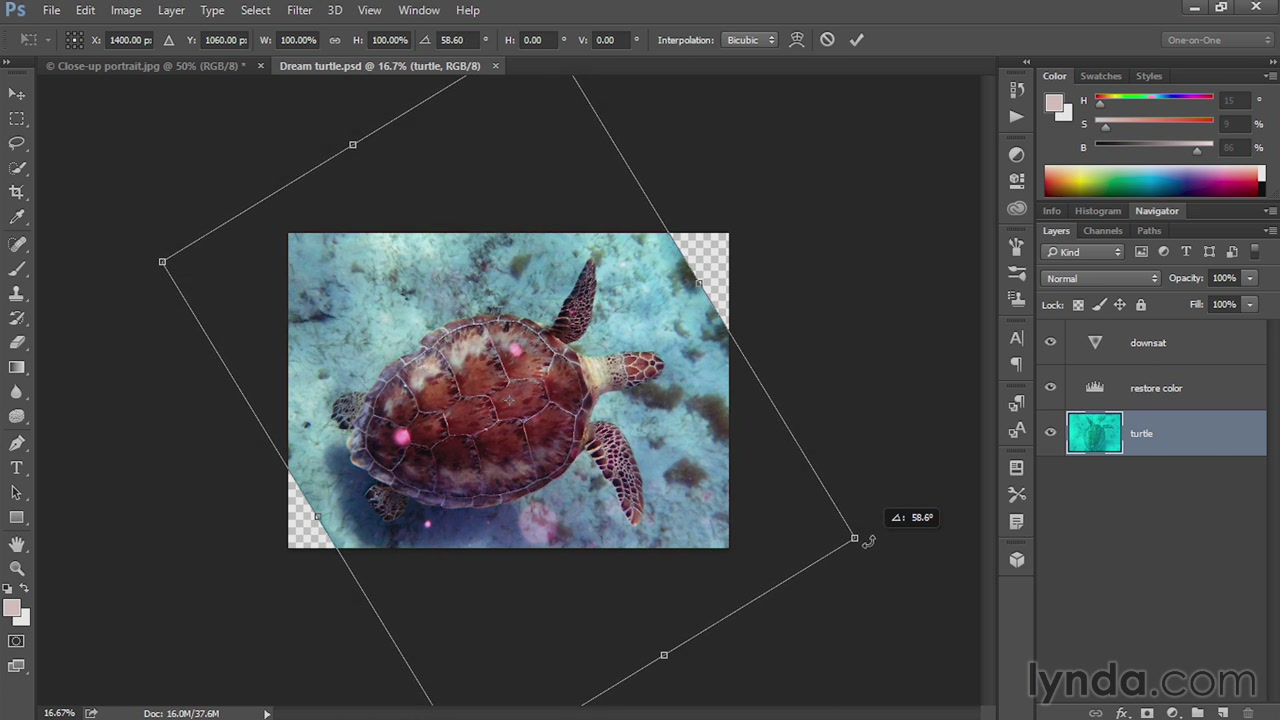Toggle lock position icon
This screenshot has height=720, width=1280.
[x=1120, y=305]
